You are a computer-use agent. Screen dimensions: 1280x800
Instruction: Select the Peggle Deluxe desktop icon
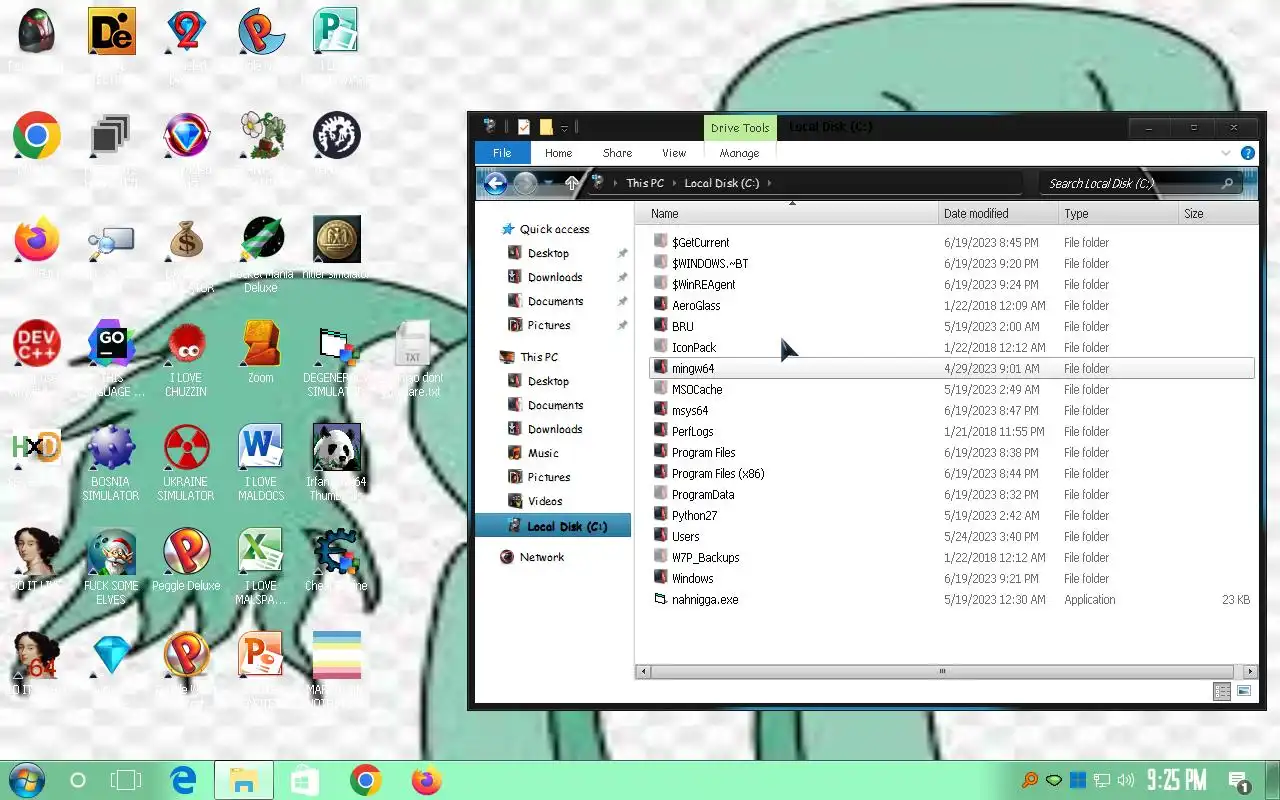pyautogui.click(x=186, y=552)
